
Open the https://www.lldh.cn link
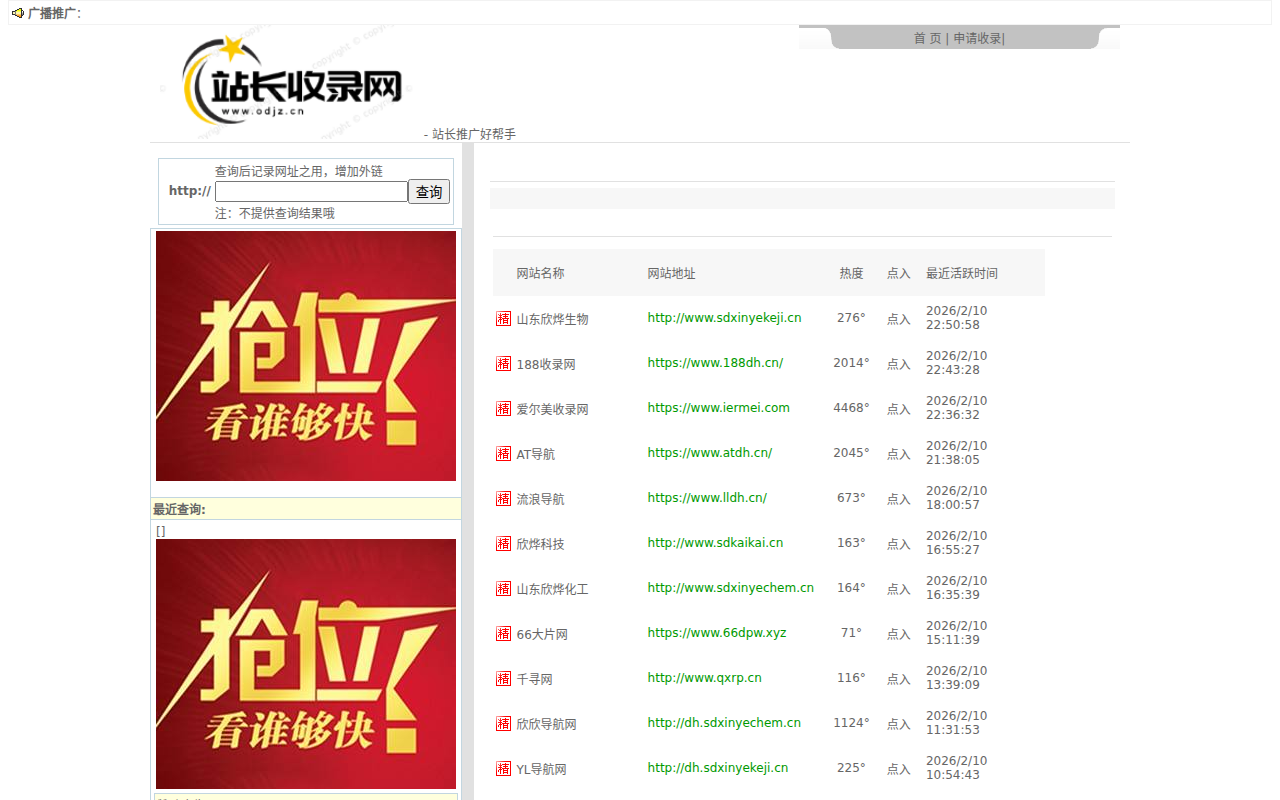[707, 497]
